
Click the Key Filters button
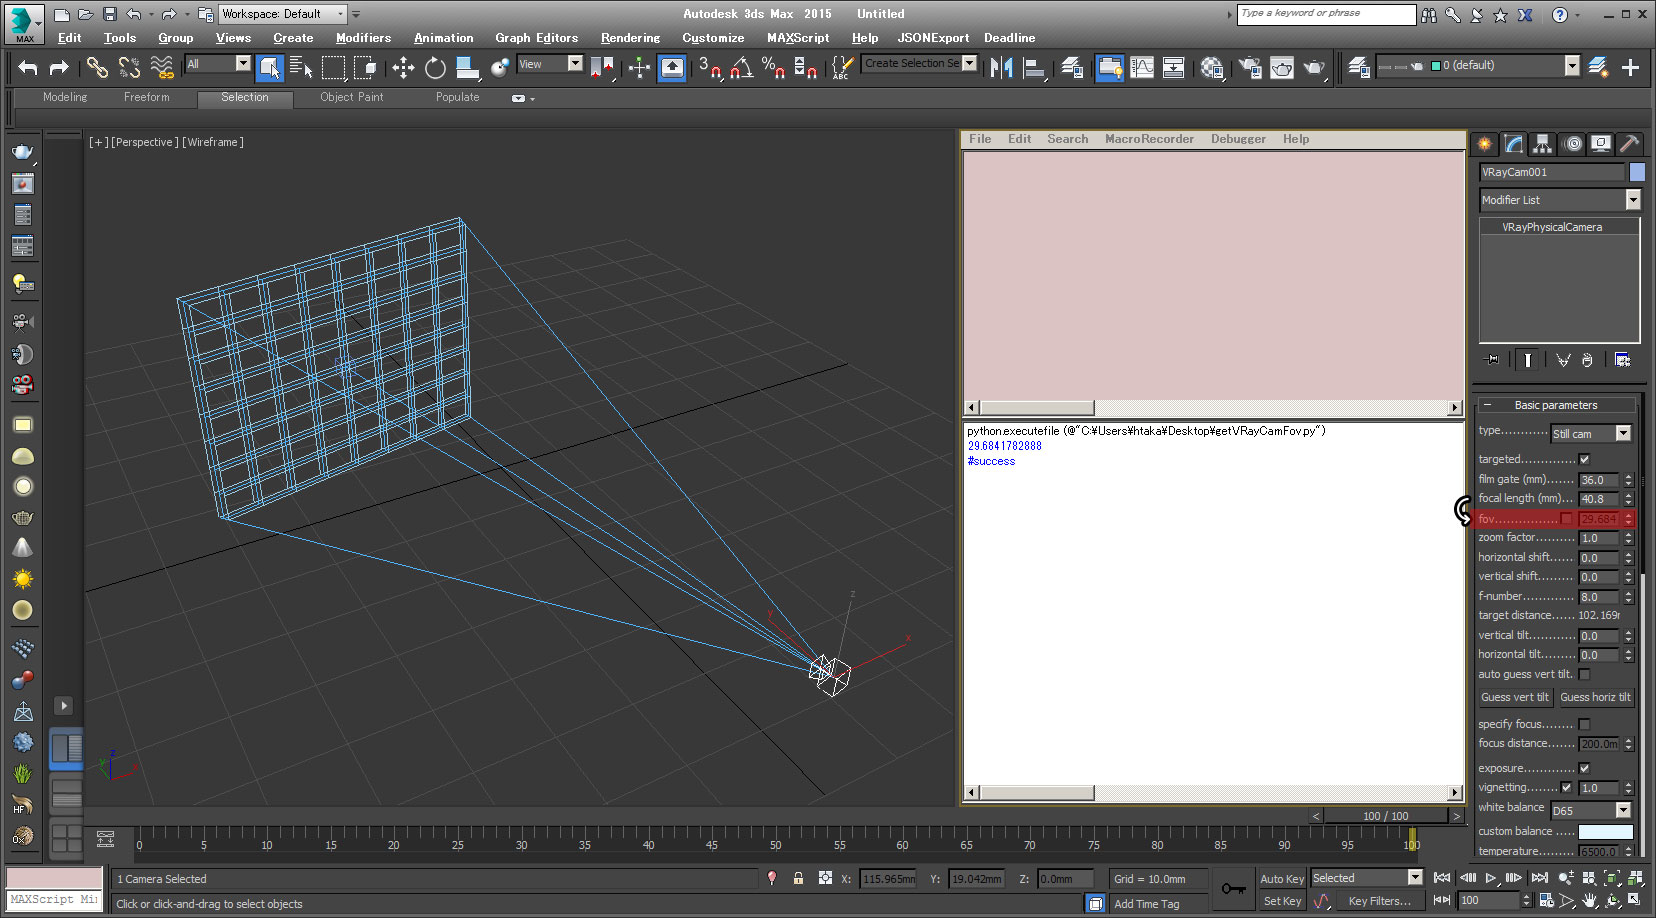[x=1380, y=901]
